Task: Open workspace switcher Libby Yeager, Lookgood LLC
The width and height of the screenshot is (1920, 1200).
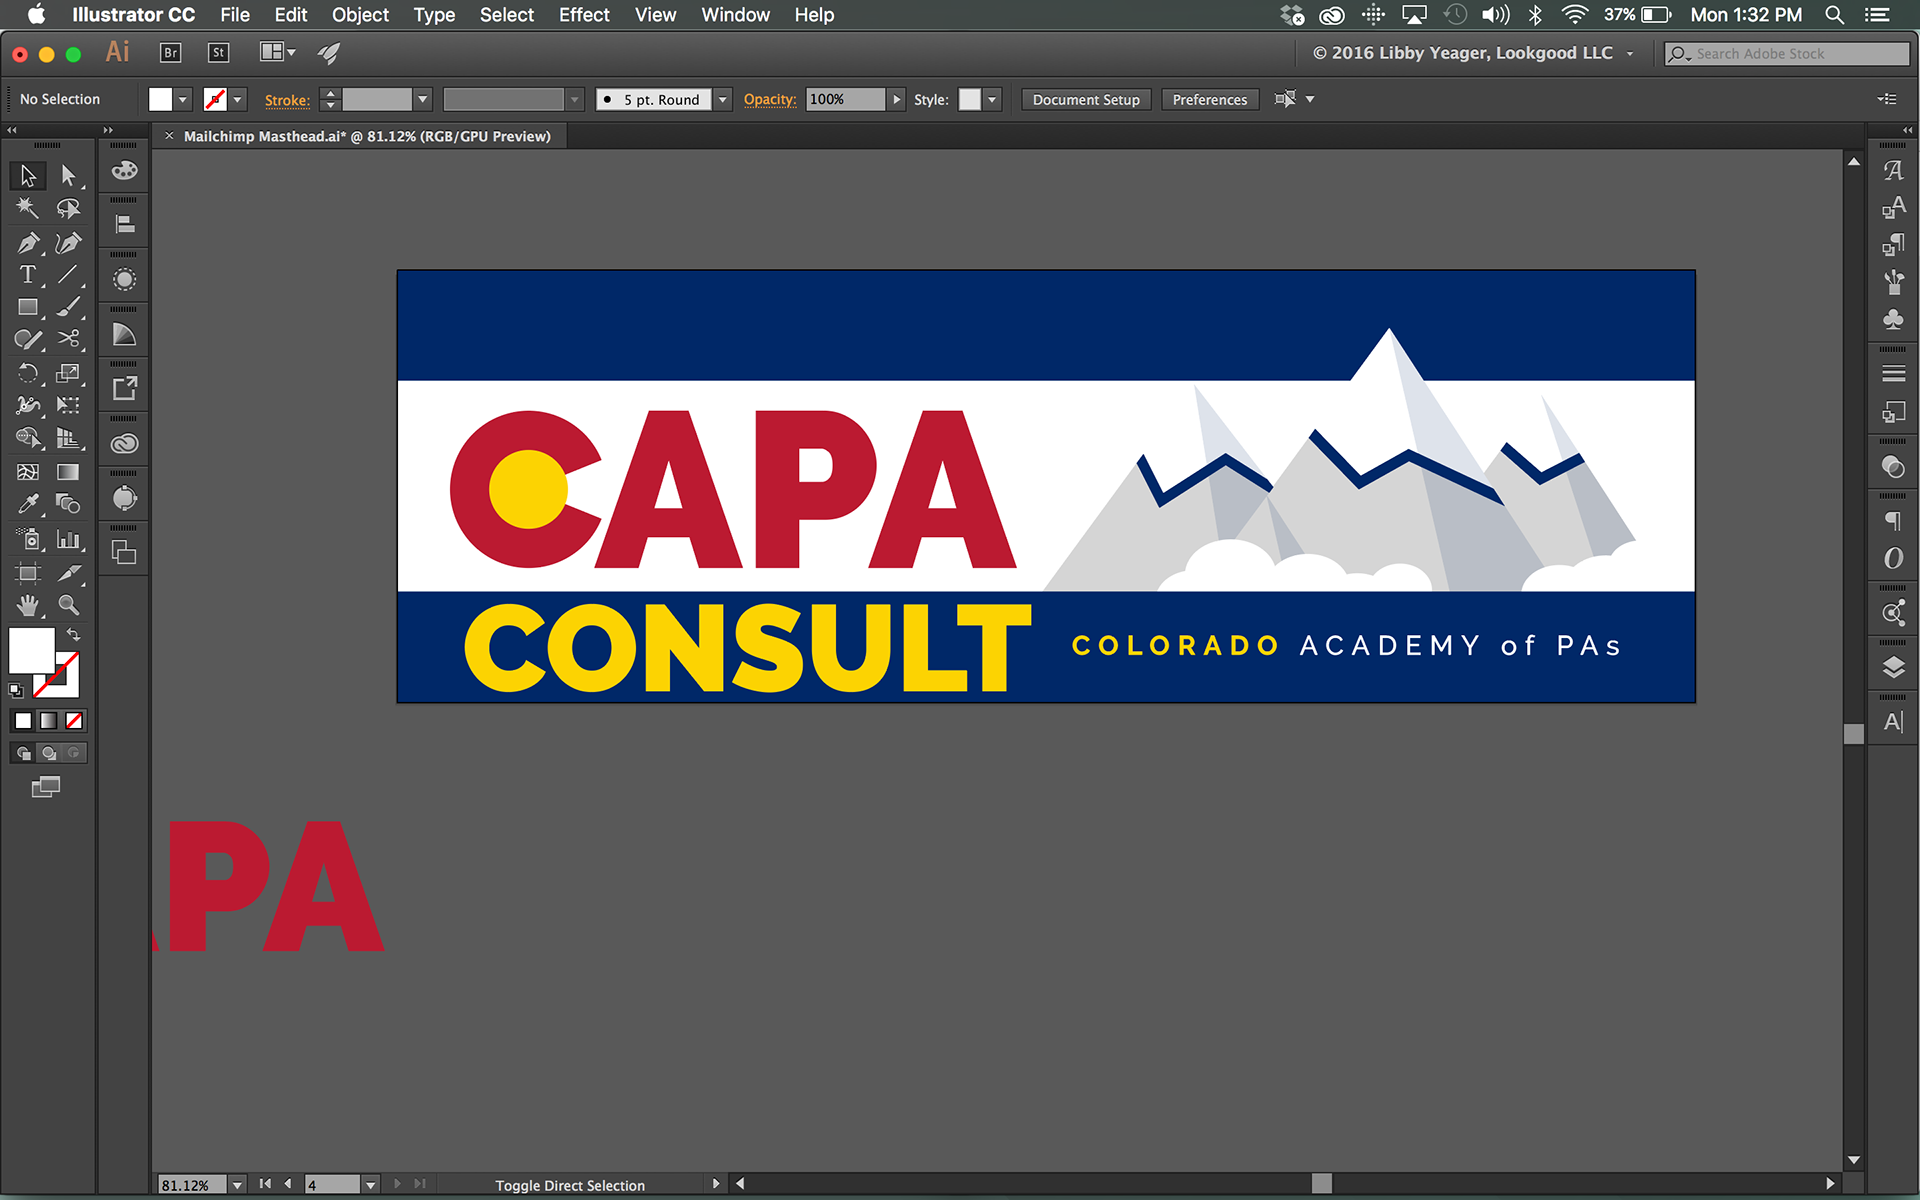Action: (x=1473, y=53)
